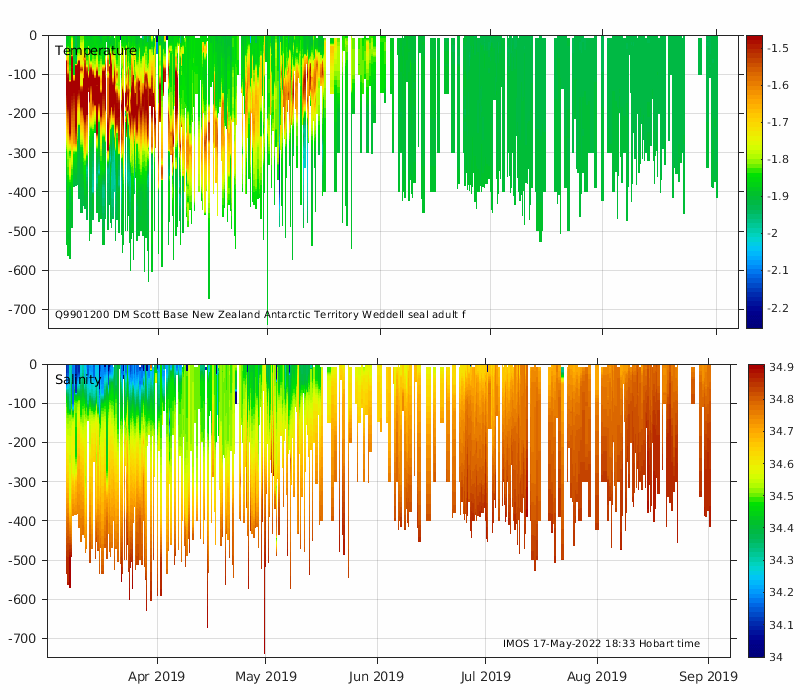Select the -1.8 green region on temperature colorbar

pos(755,159)
